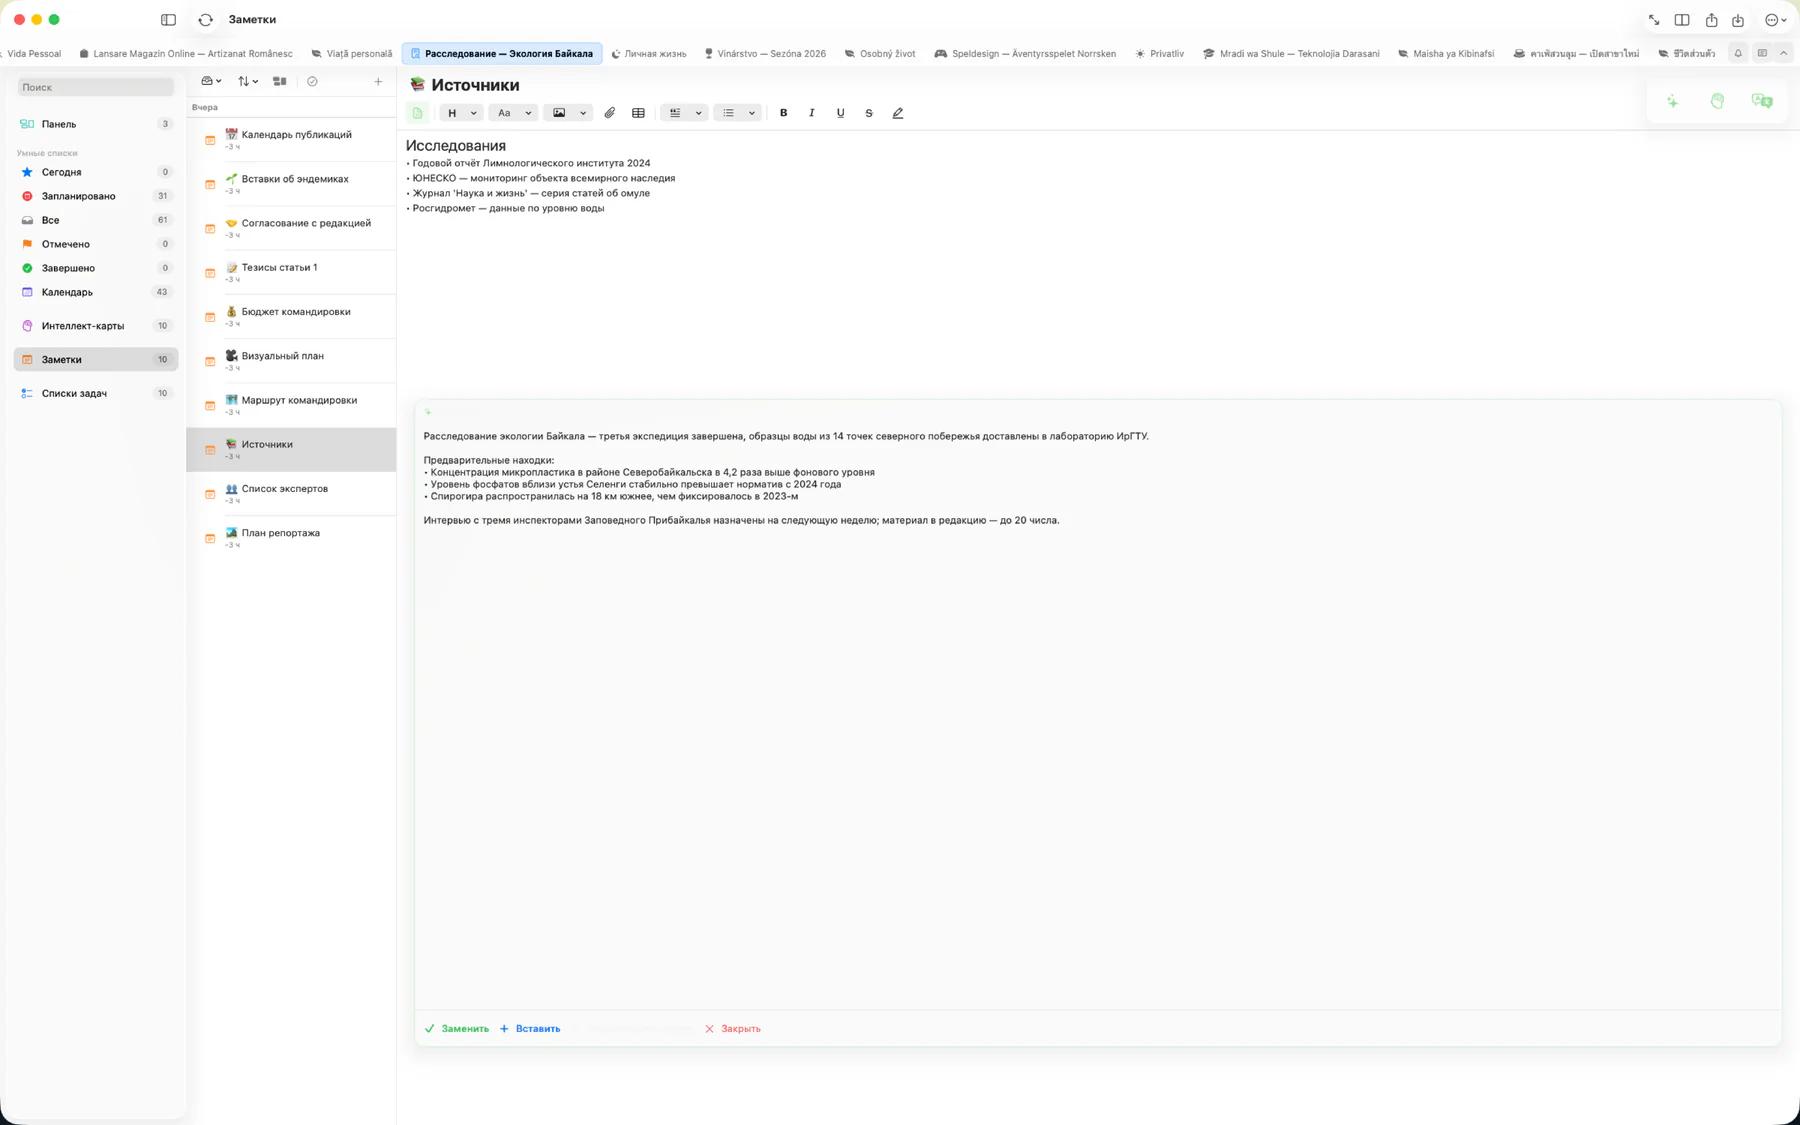Click the Заменить button
Image resolution: width=1800 pixels, height=1125 pixels.
[x=457, y=1028]
